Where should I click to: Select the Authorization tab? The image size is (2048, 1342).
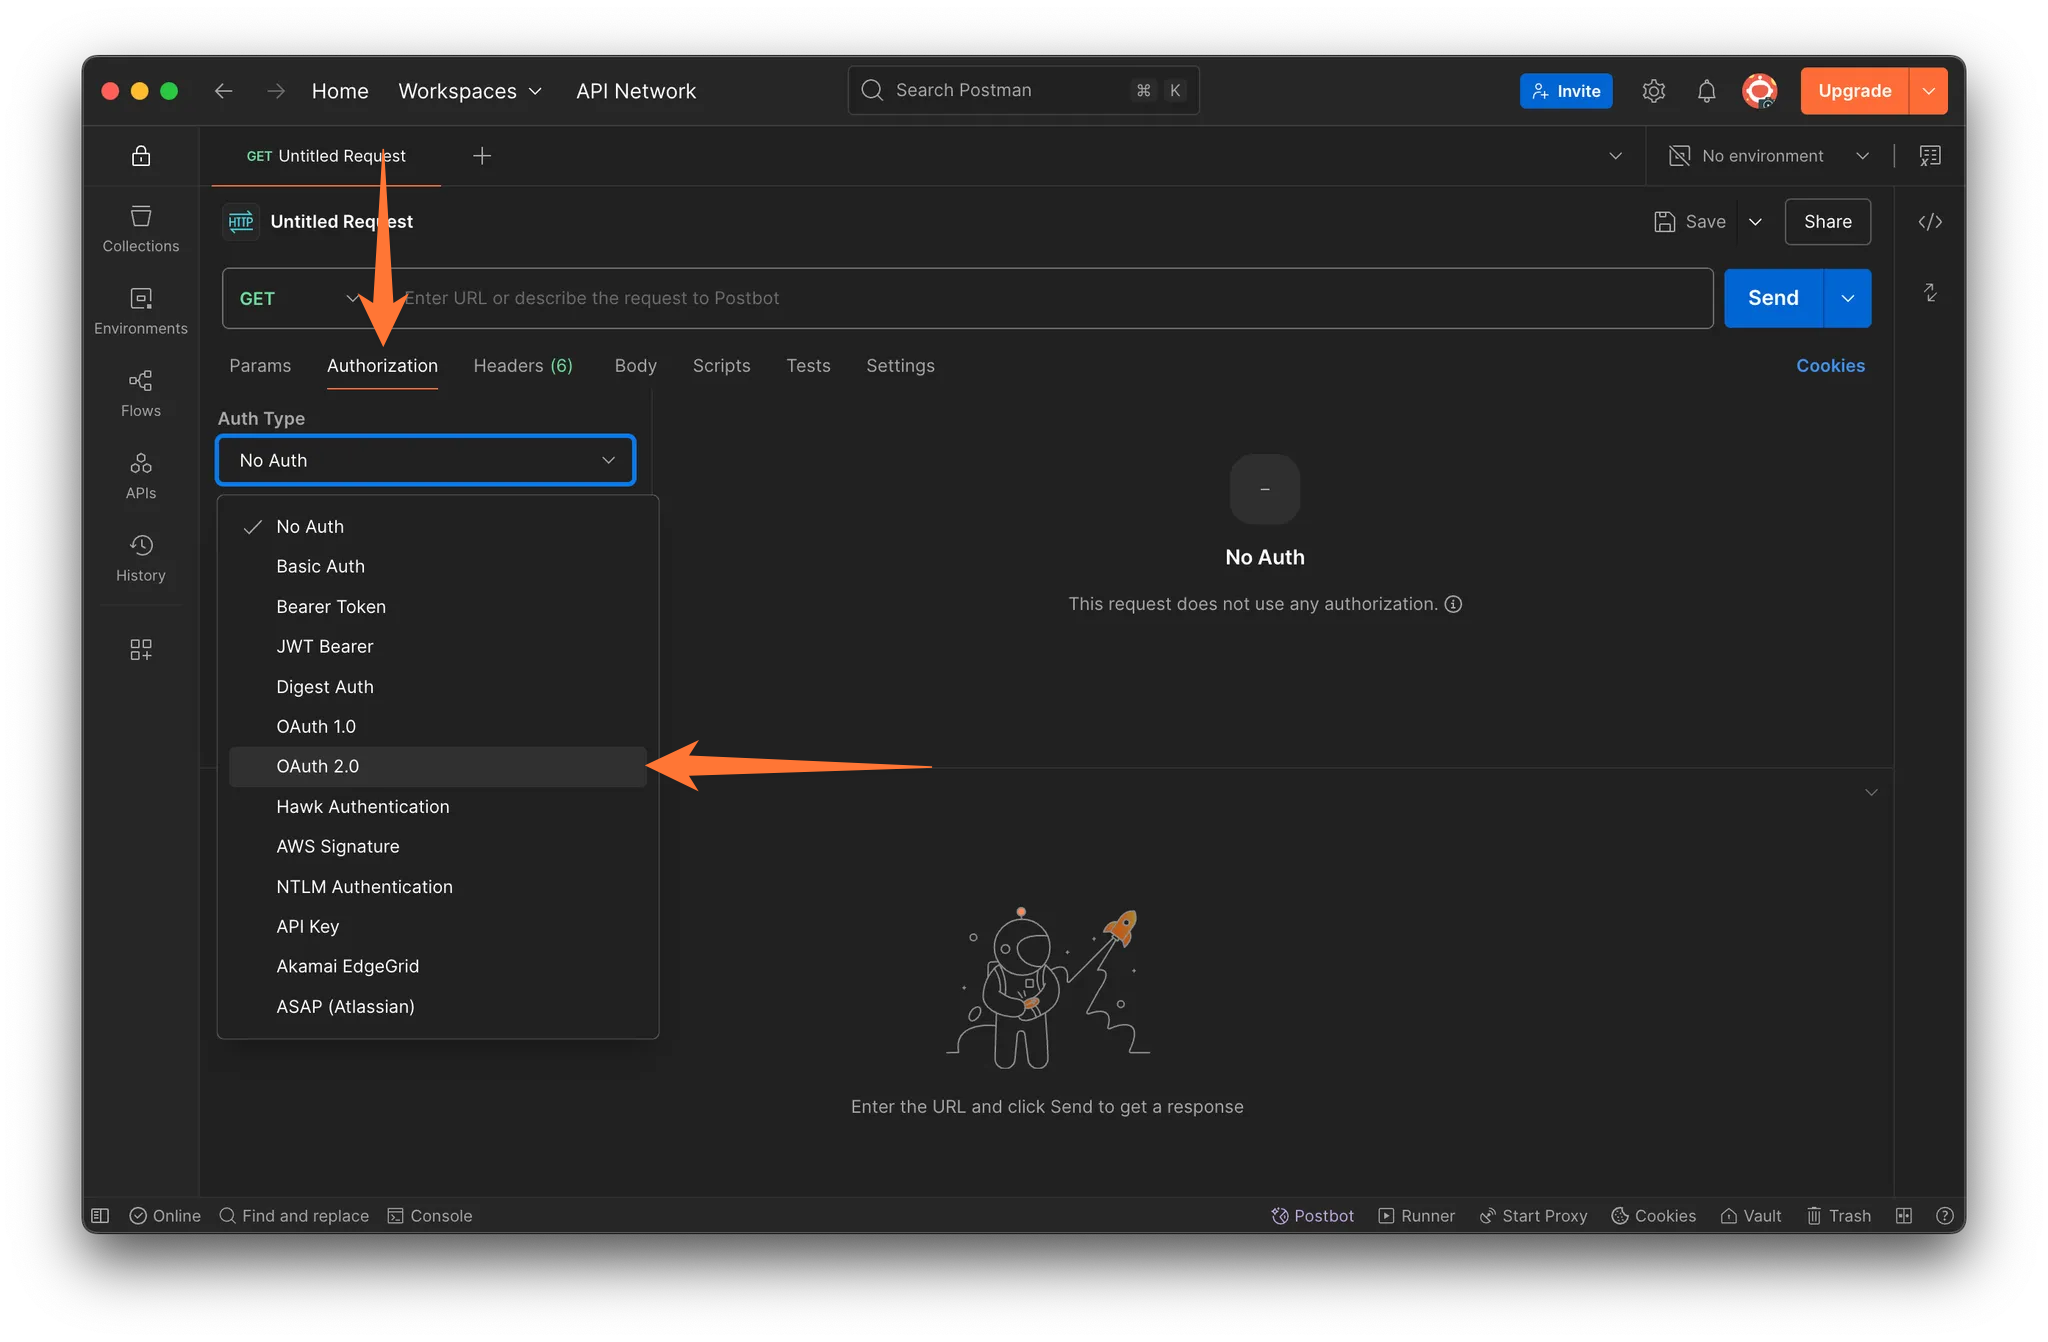point(382,366)
